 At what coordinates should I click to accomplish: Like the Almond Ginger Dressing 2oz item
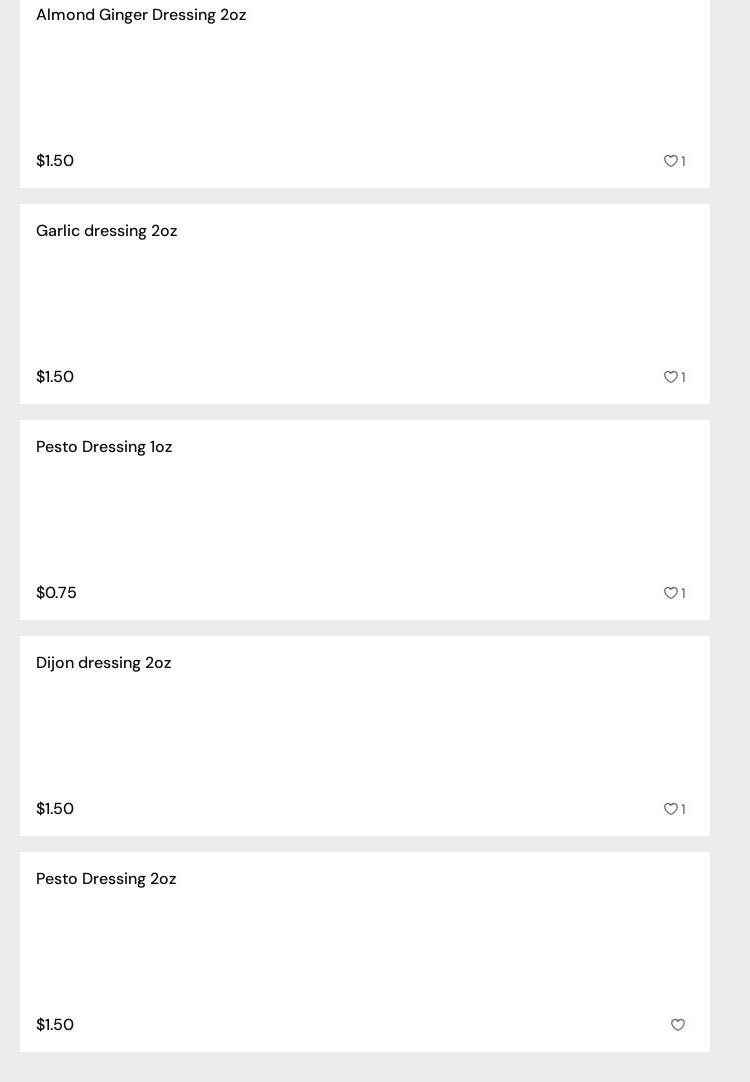click(x=670, y=161)
